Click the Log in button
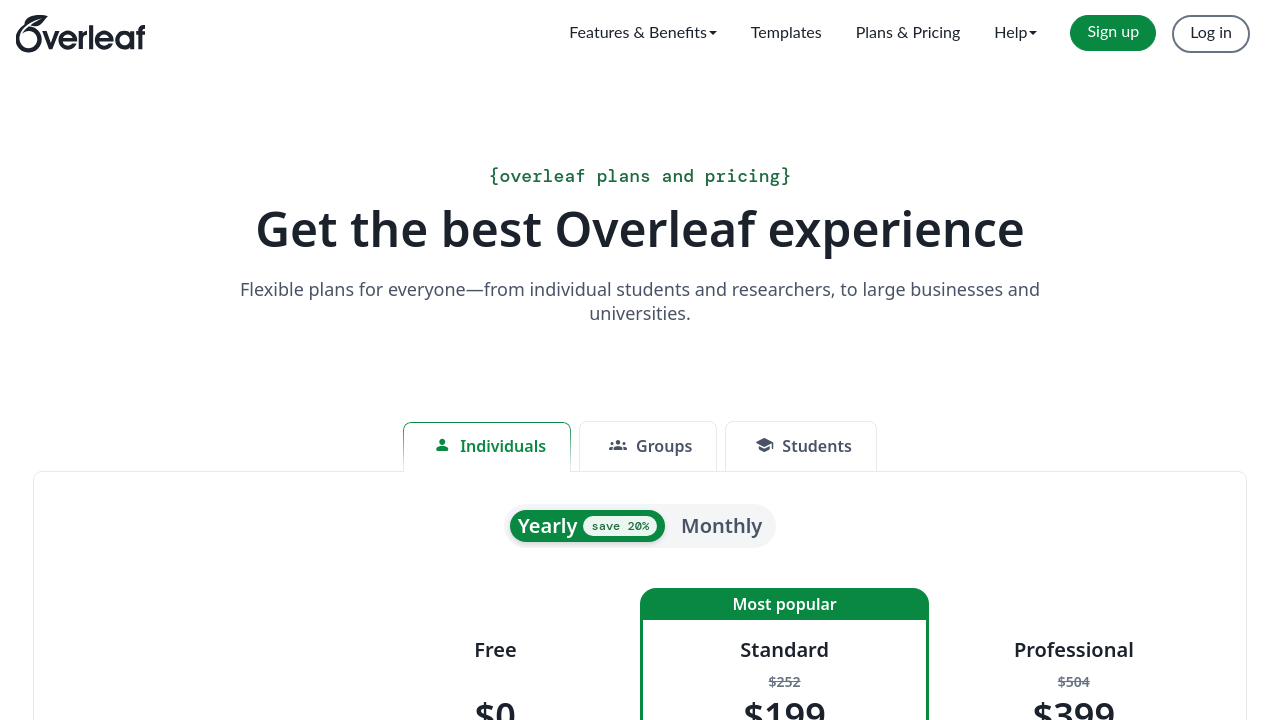This screenshot has height=720, width=1280. point(1211,33)
